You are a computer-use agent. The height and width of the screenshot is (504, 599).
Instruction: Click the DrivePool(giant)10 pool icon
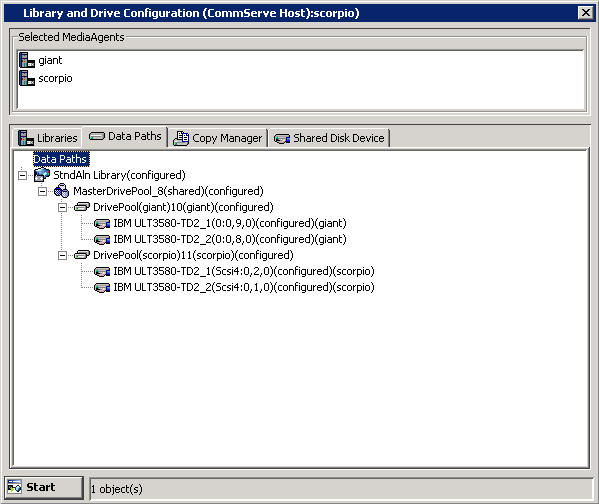point(82,207)
